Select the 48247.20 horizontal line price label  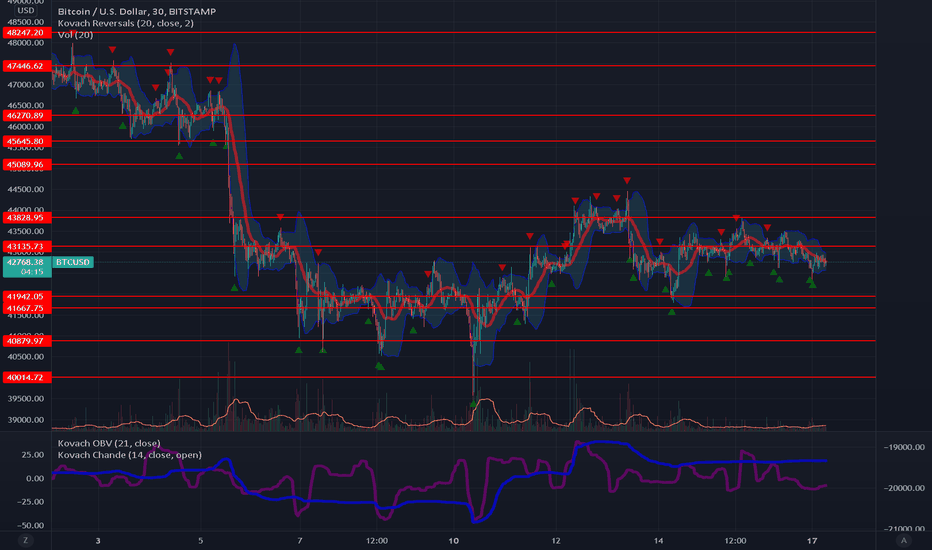click(27, 33)
